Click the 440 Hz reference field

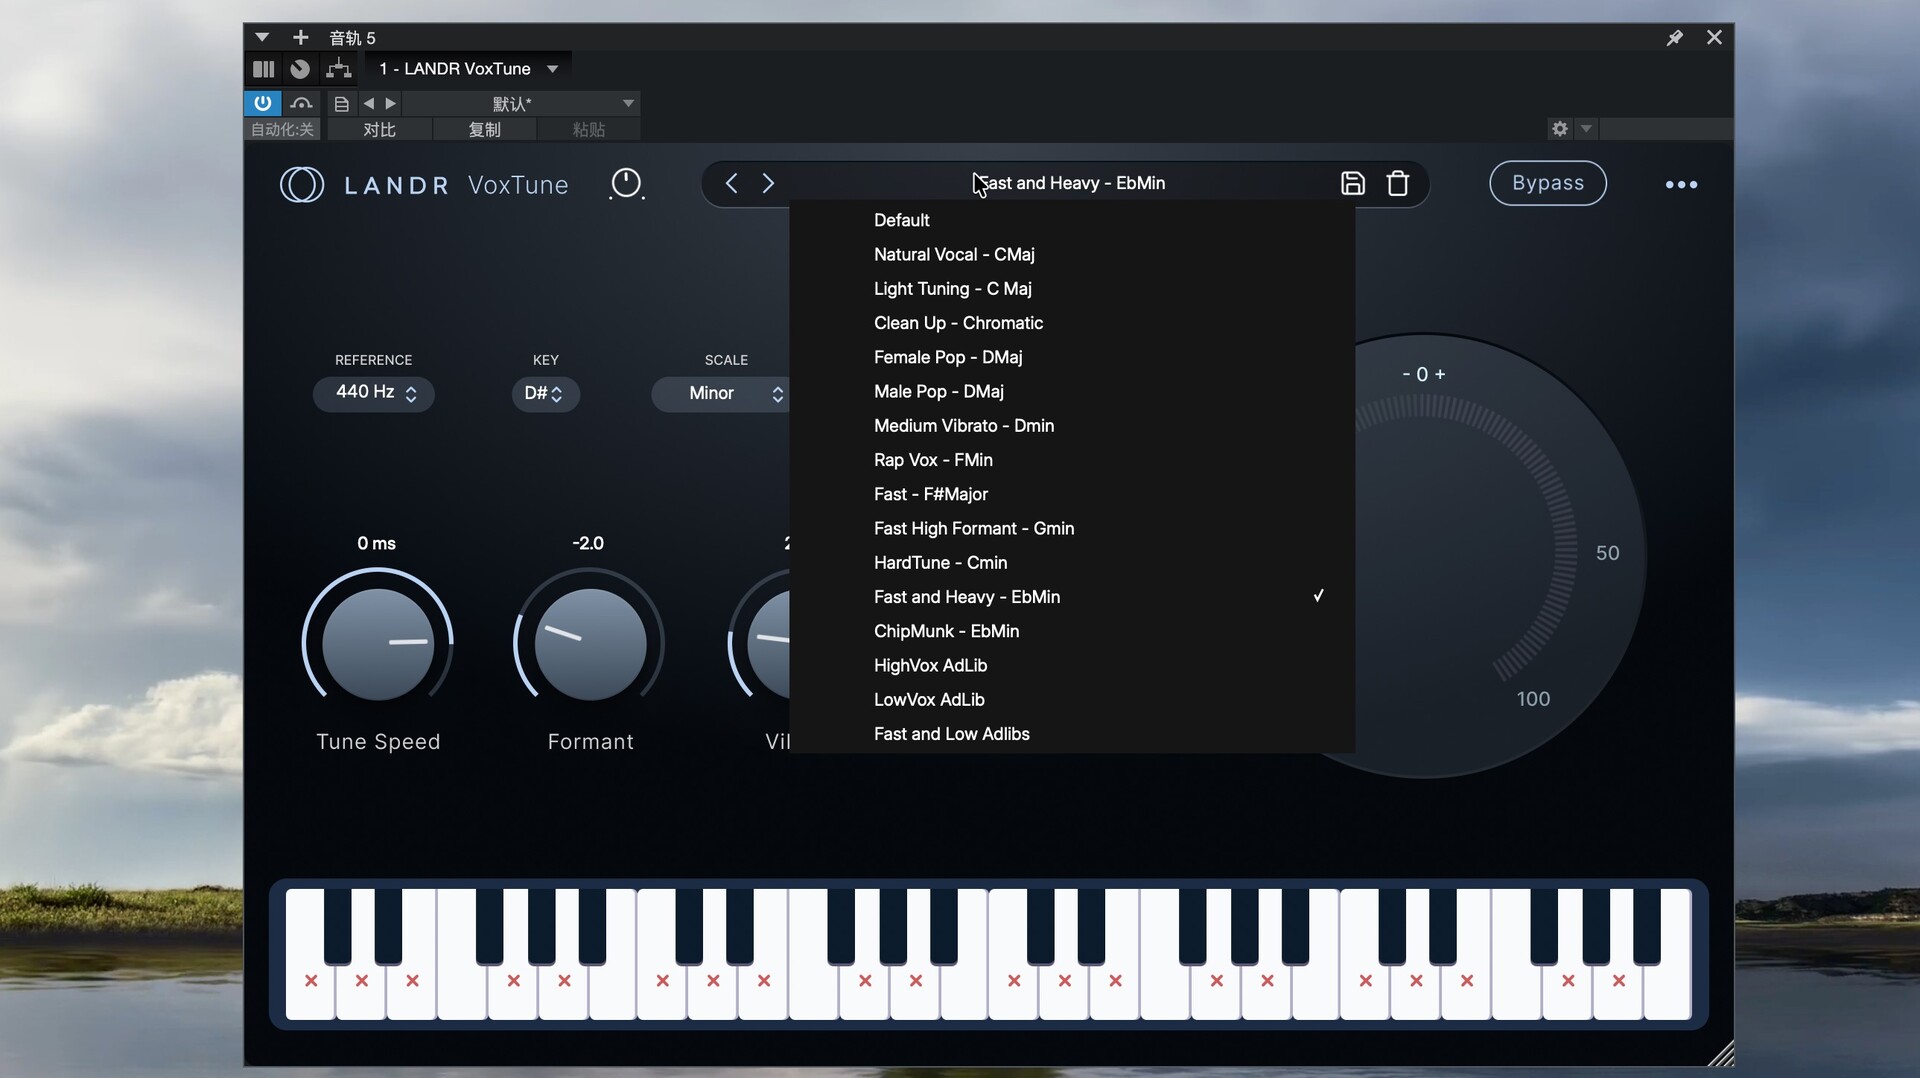[373, 393]
